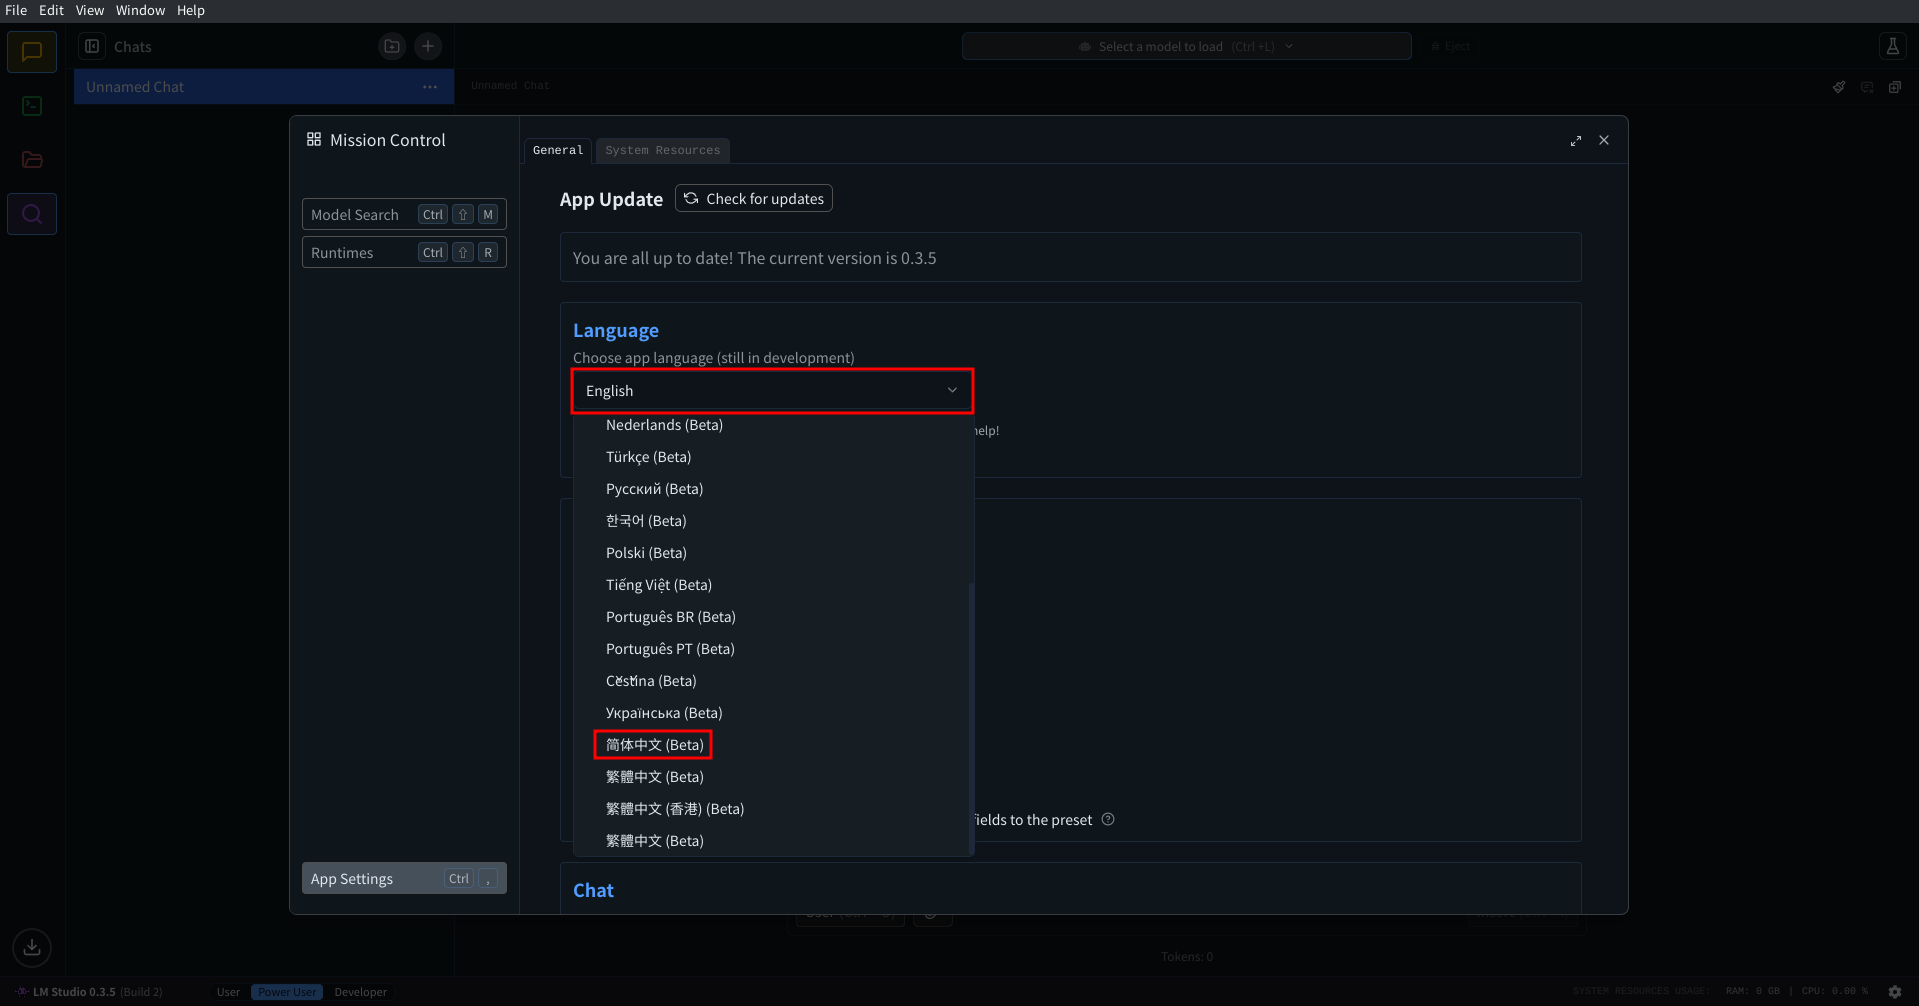Click the Chat section heading
Image resolution: width=1919 pixels, height=1006 pixels.
point(593,890)
